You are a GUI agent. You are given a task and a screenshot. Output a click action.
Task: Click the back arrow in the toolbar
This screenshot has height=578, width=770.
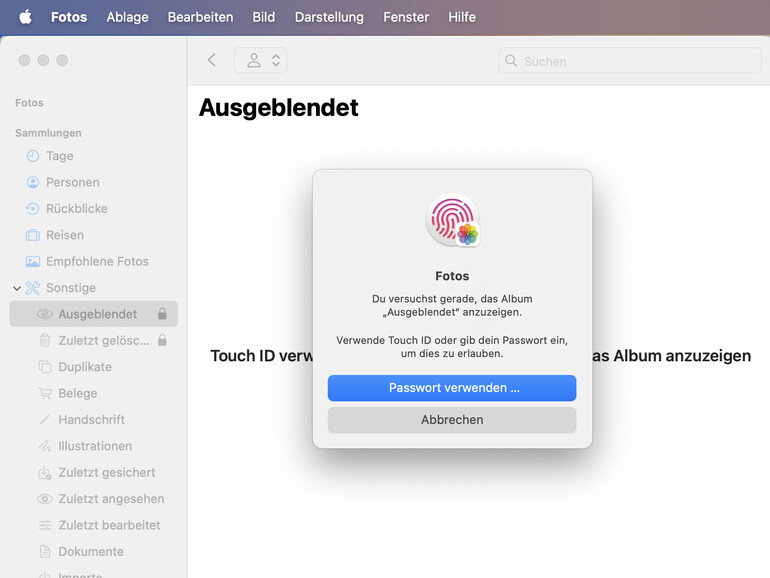click(212, 60)
